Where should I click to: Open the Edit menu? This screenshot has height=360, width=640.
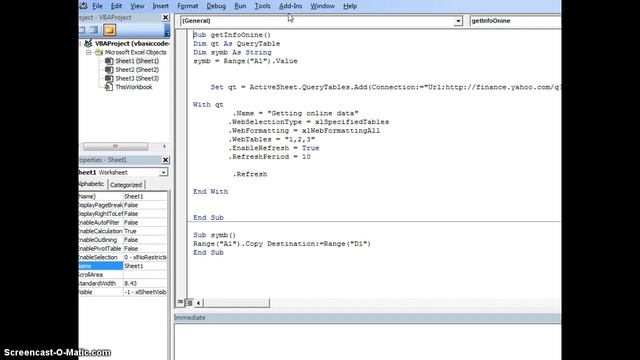116,6
